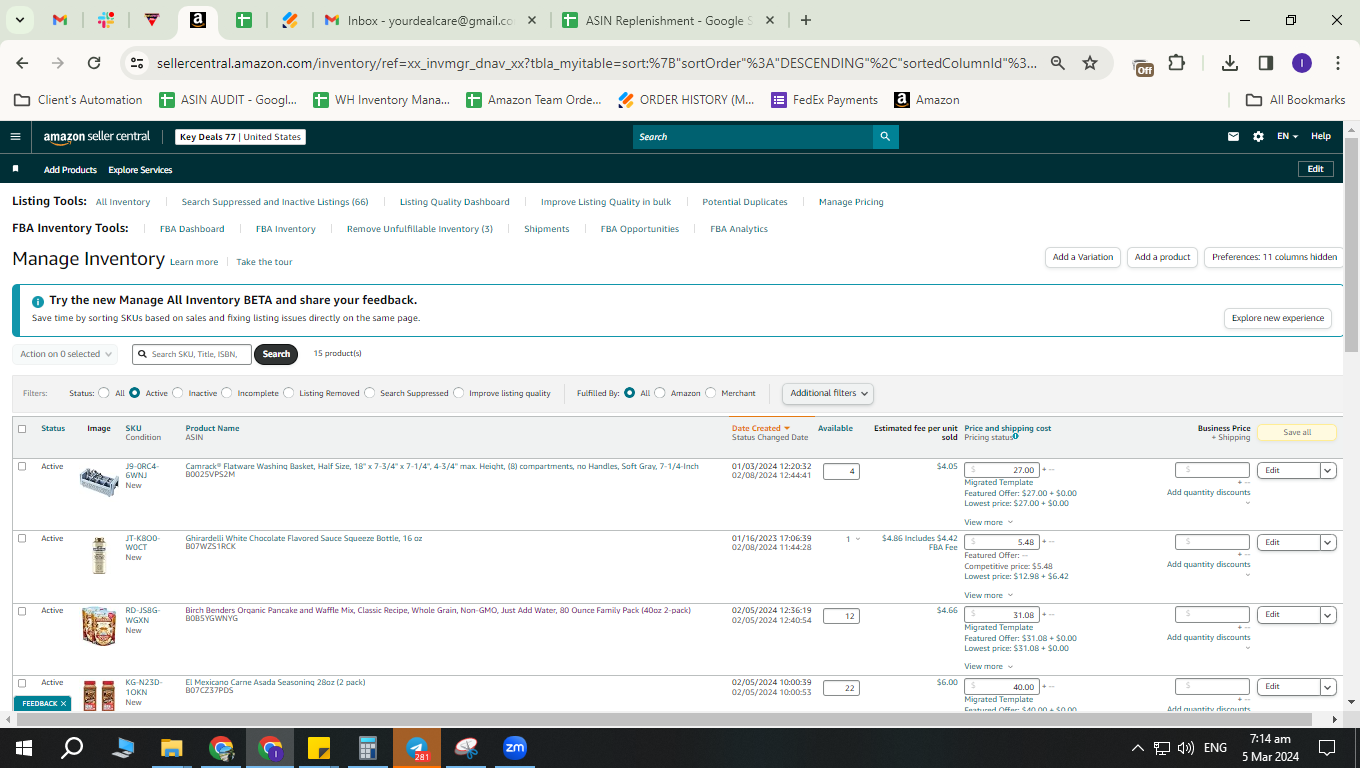Bookmark this page with the star icon
This screenshot has height=768, width=1360.
(1090, 63)
